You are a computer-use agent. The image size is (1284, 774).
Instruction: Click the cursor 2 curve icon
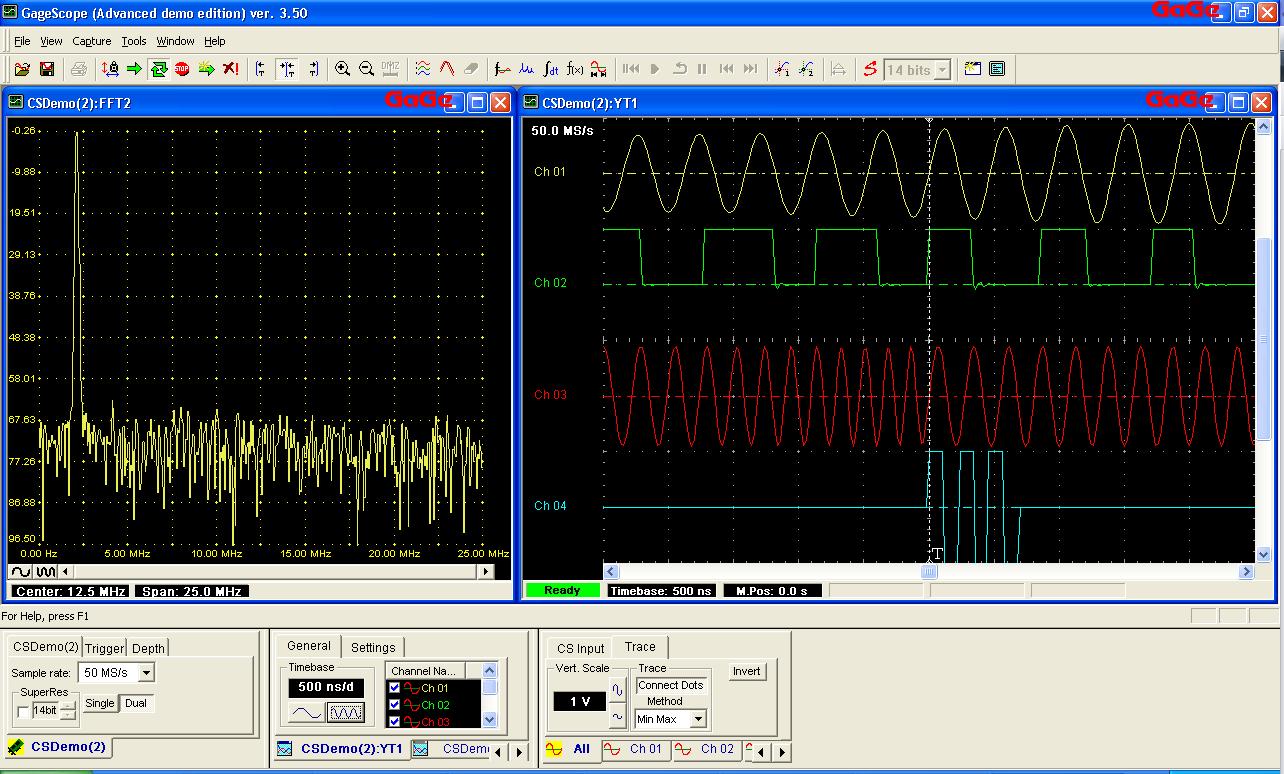806,69
